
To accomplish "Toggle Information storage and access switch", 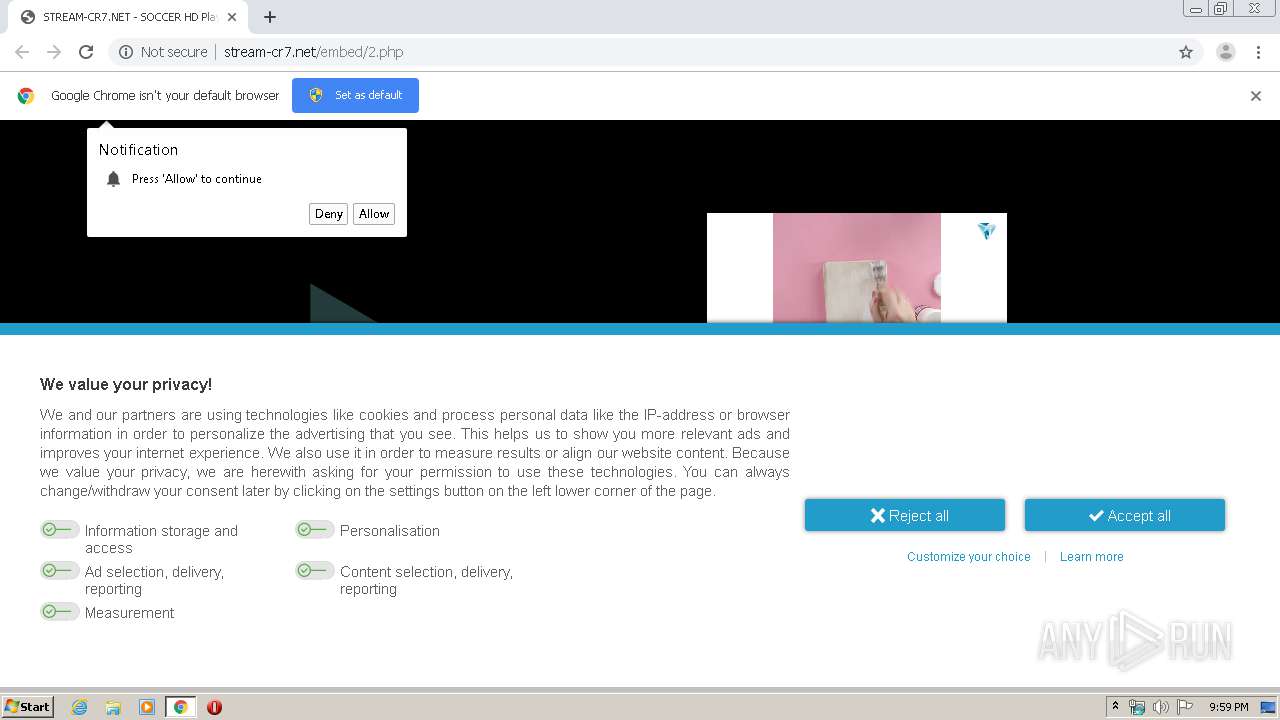I will [59, 530].
